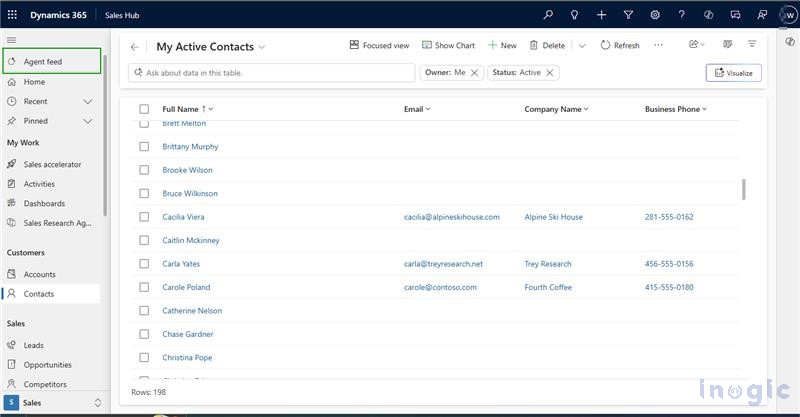Viewport: 800px width, 417px height.
Task: Open the user profile avatar
Action: click(789, 15)
